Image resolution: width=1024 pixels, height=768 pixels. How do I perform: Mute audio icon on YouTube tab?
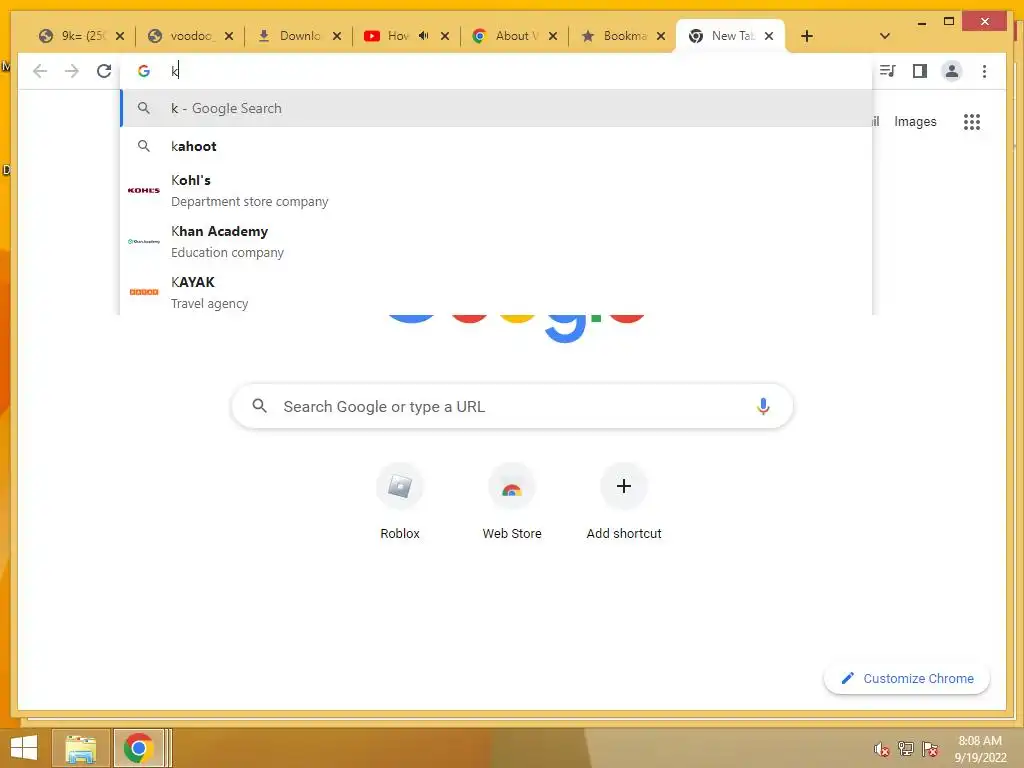pyautogui.click(x=423, y=36)
